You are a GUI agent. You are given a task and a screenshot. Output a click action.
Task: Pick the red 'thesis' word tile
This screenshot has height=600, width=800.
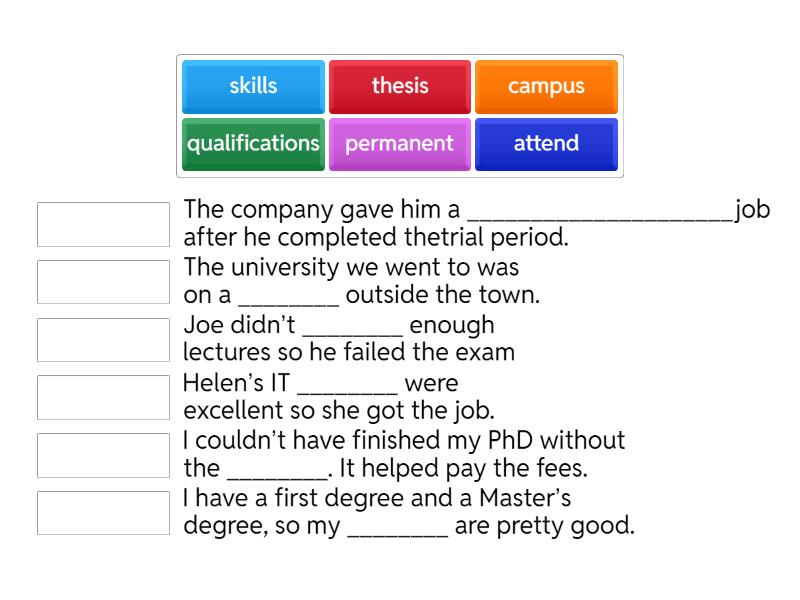click(x=399, y=86)
